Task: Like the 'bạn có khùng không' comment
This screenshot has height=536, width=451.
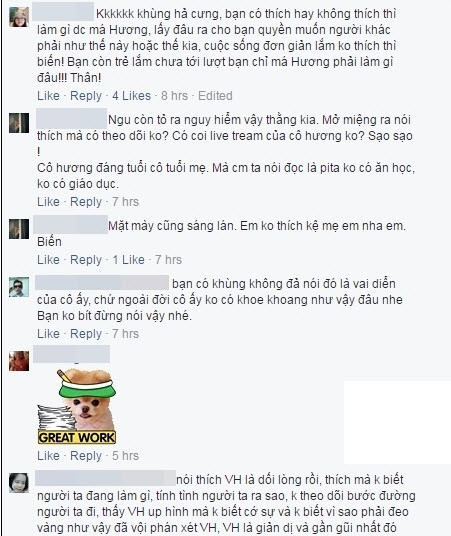Action: pos(48,334)
